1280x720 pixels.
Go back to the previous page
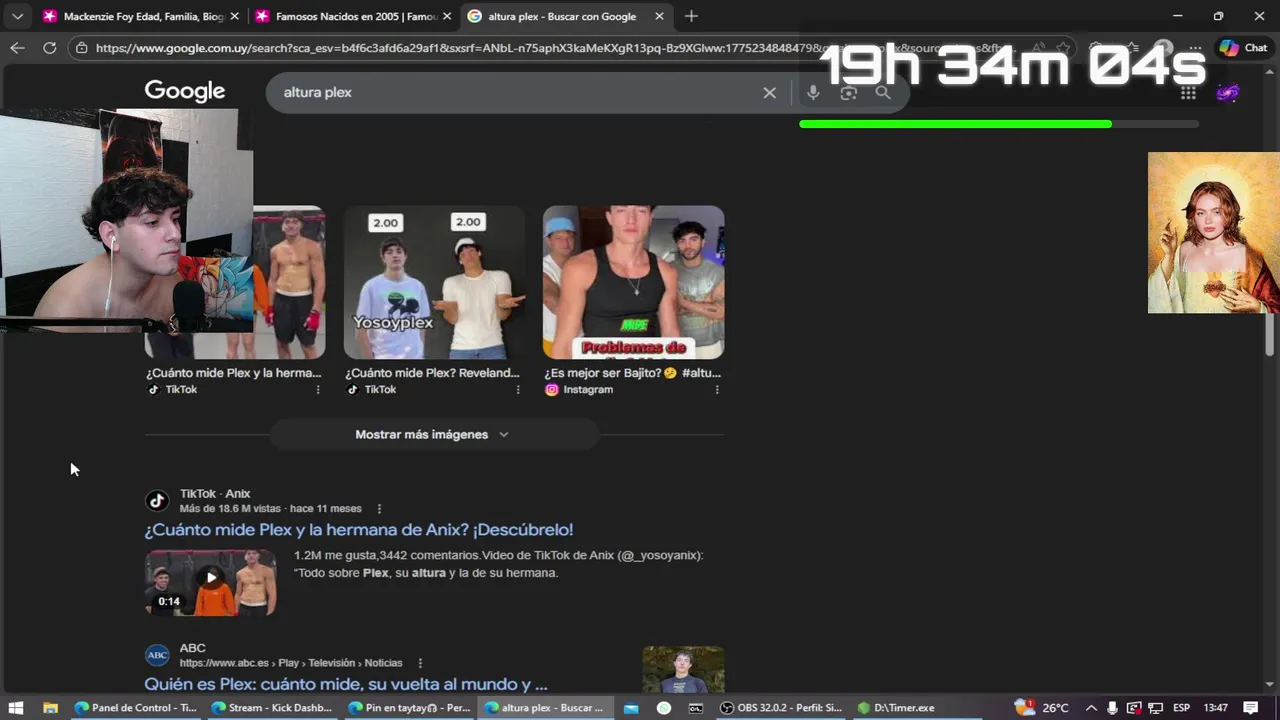tap(17, 47)
